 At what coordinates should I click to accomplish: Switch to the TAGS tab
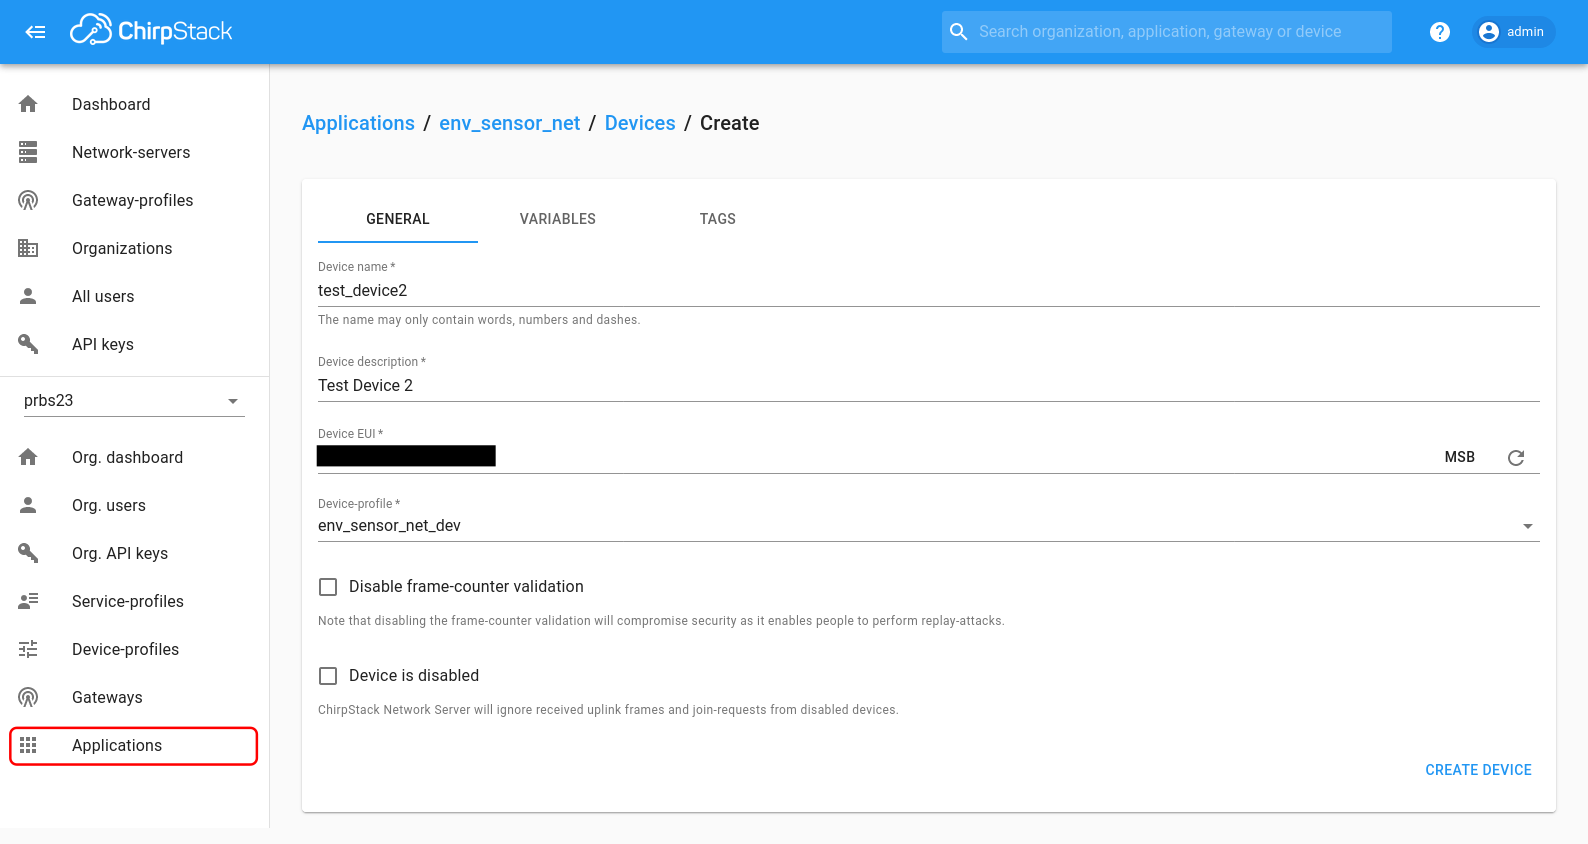718,219
